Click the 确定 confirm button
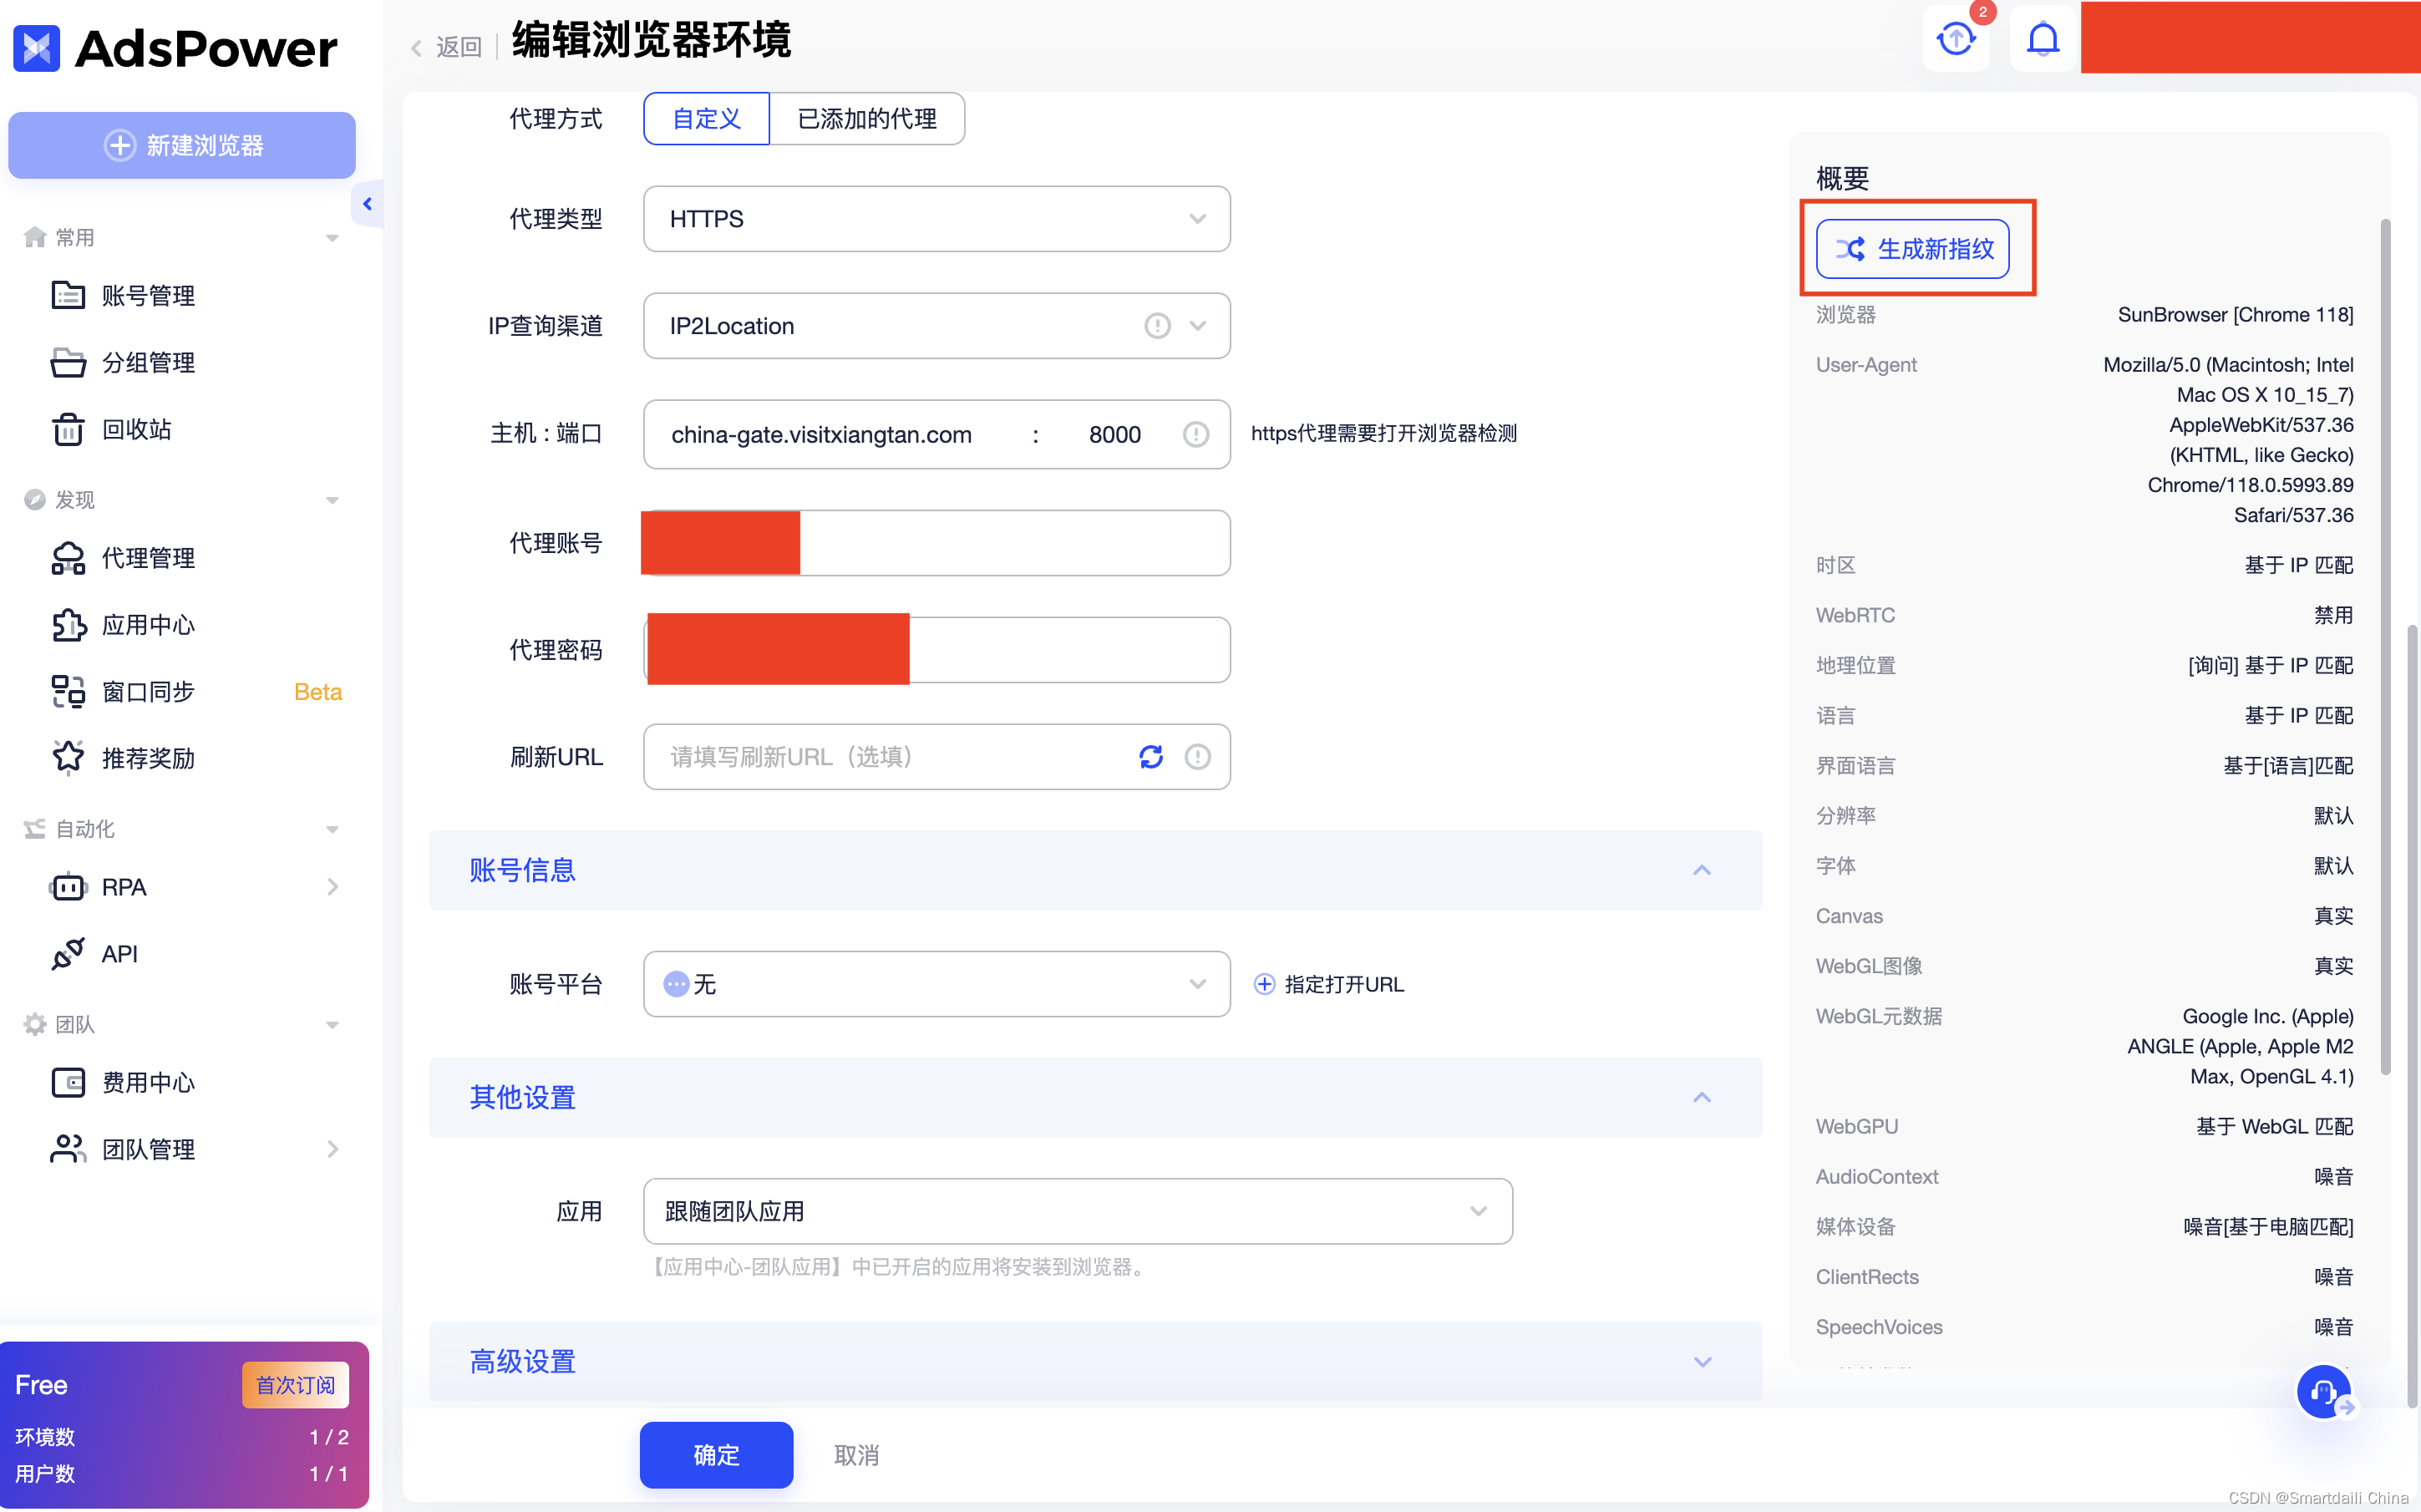The image size is (2421, 1512). 716,1455
